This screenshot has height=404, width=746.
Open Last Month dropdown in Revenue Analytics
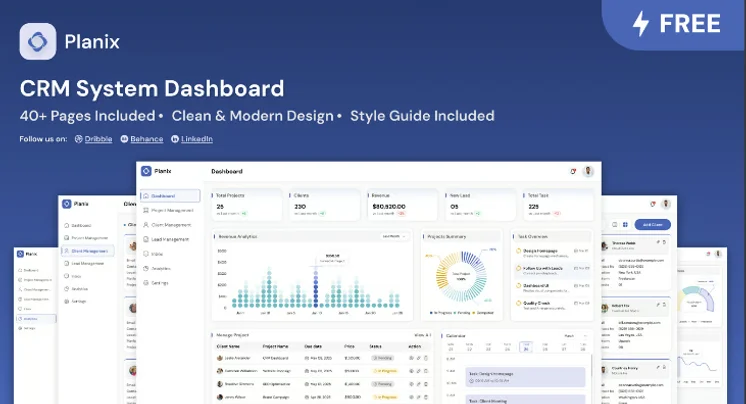394,236
